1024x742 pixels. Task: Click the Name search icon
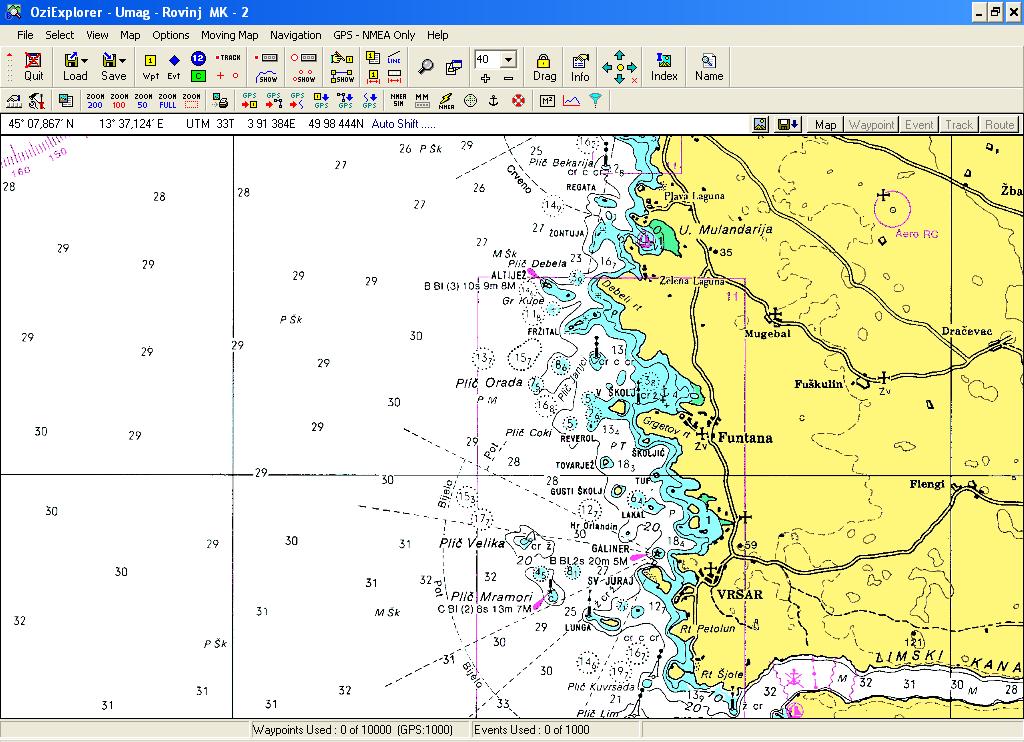(x=709, y=67)
